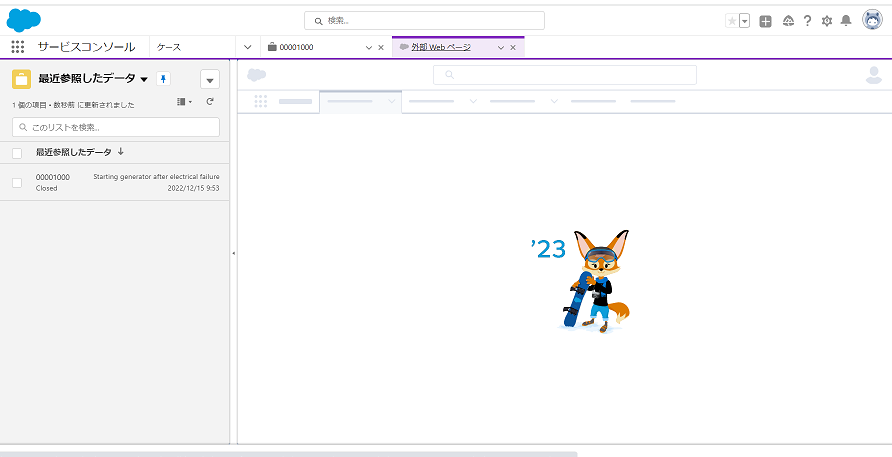The width and height of the screenshot is (892, 457).
Task: Open 外部 Web ページ tab options chevron
Action: (x=501, y=48)
